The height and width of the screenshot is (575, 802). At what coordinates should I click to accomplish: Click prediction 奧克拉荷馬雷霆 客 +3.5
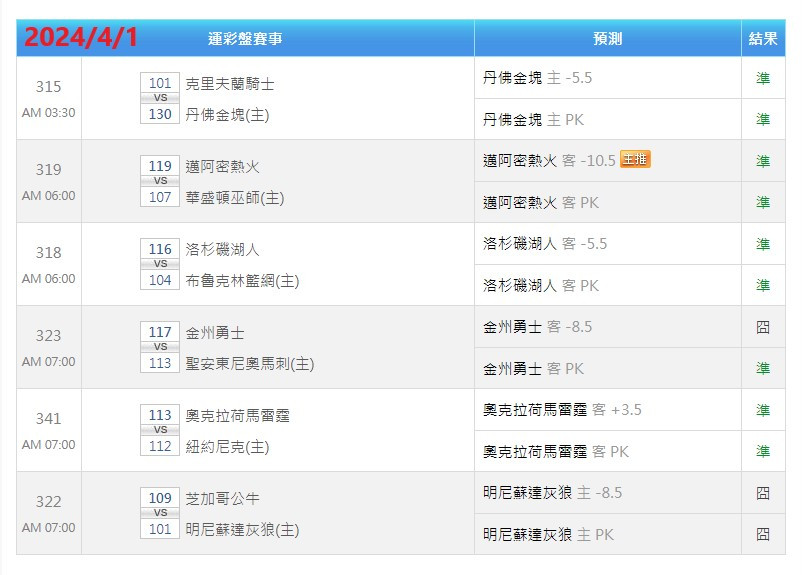(x=562, y=410)
